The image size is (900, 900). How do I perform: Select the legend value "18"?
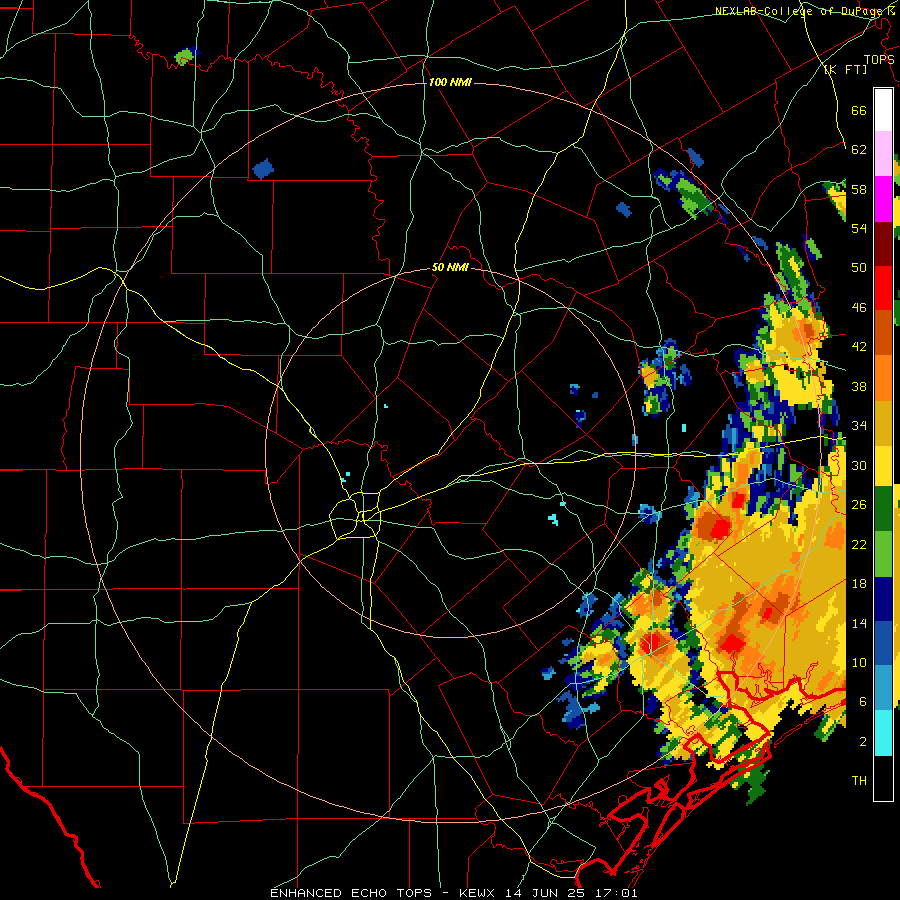859,584
